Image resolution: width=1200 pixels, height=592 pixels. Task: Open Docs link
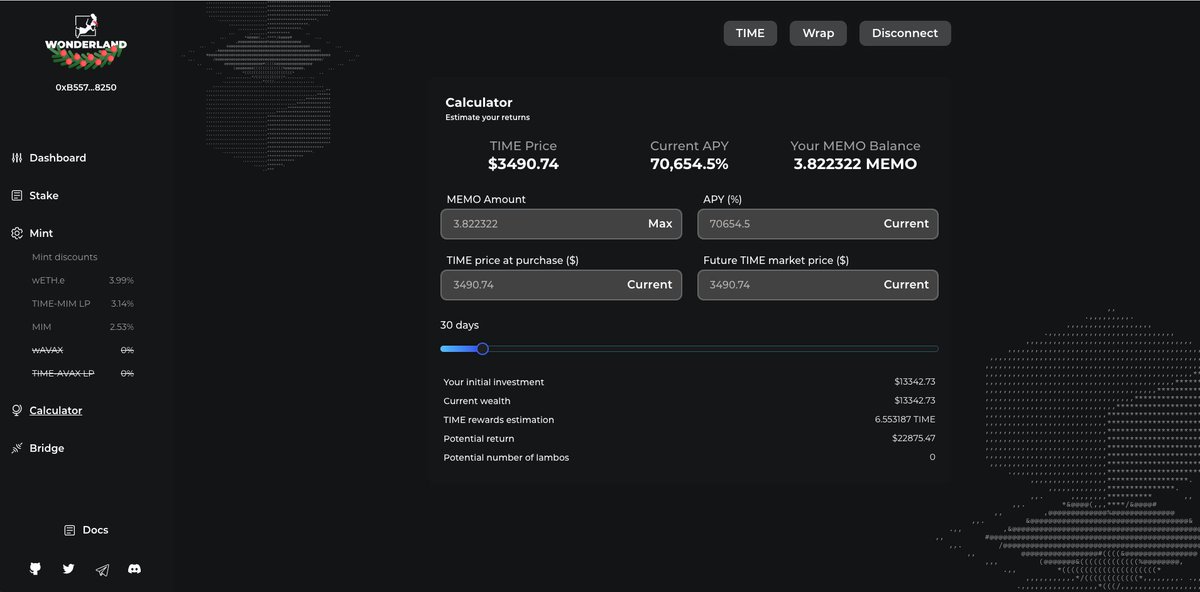95,530
